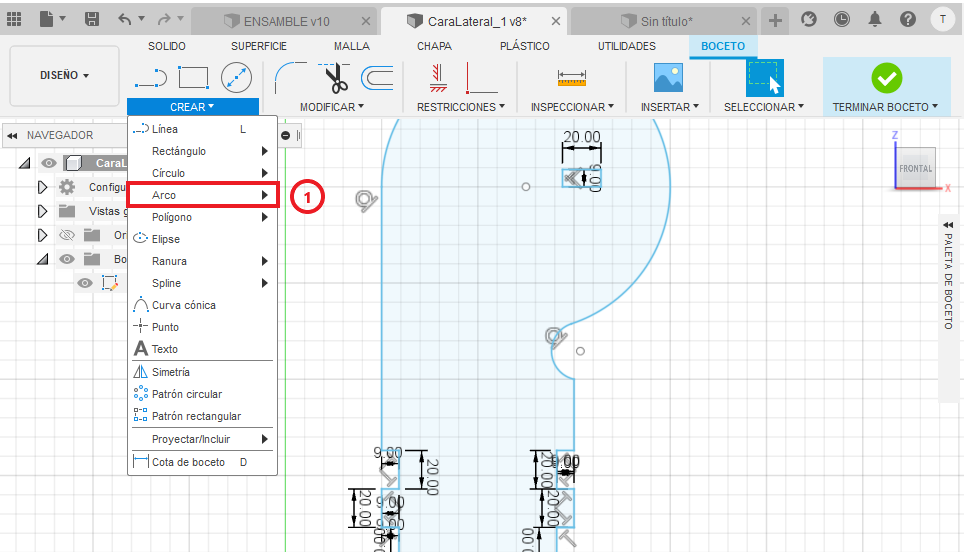Open the RESTRICCIONES dropdown

[x=460, y=107]
